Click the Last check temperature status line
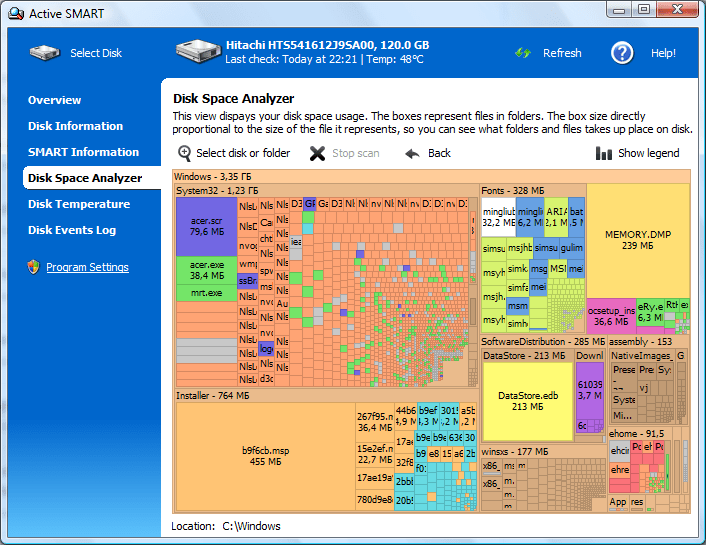Image resolution: width=706 pixels, height=545 pixels. click(324, 59)
